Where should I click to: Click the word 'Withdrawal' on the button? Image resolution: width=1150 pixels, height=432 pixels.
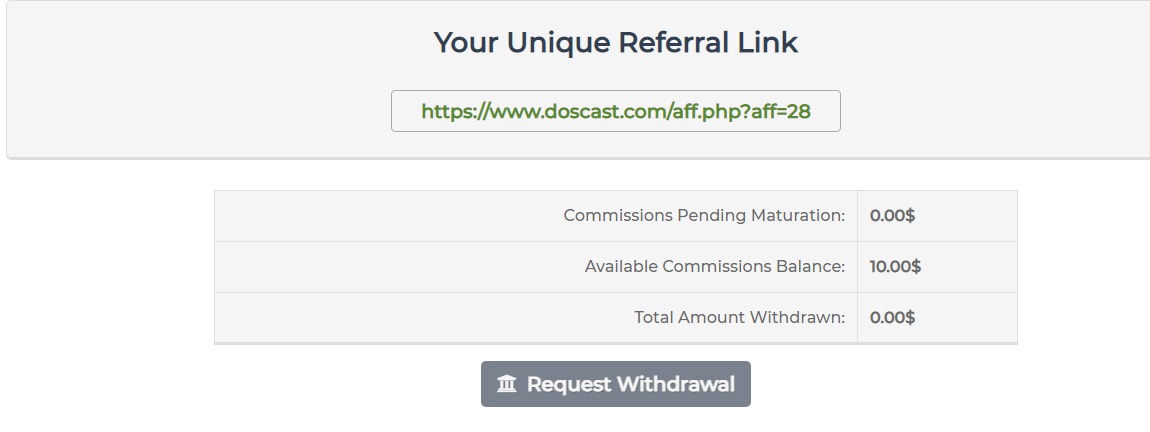tap(675, 385)
